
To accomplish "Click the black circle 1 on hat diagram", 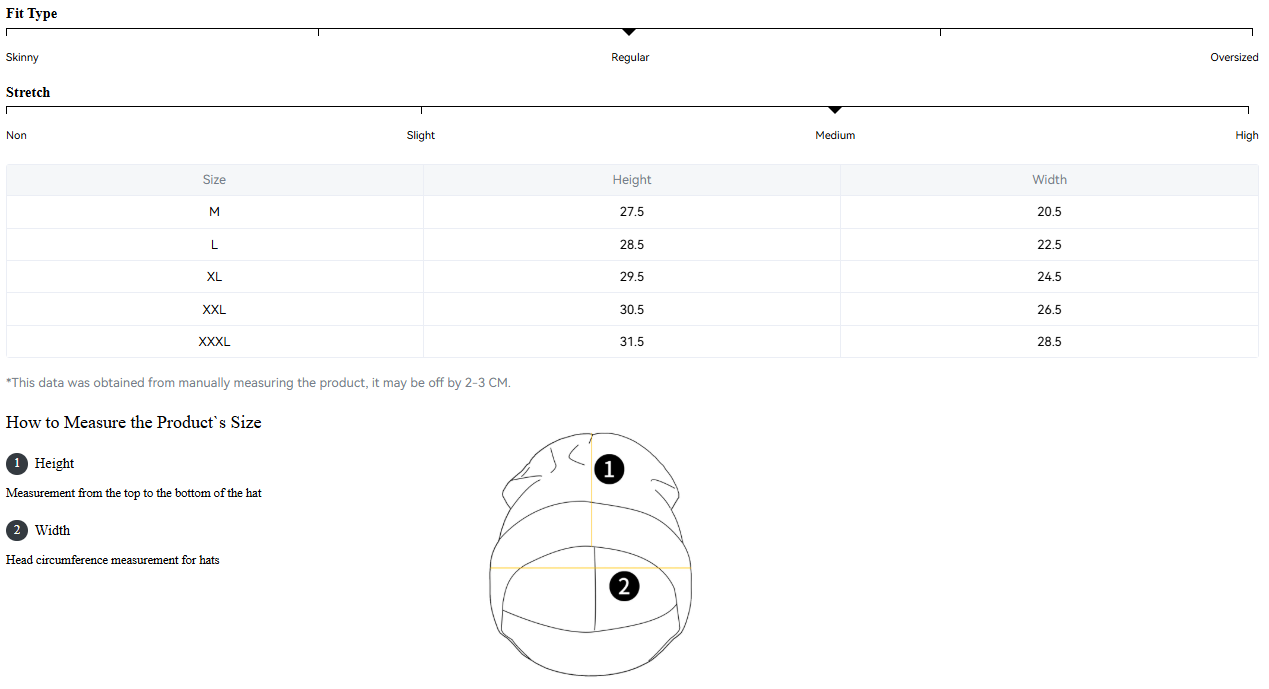I will (609, 469).
